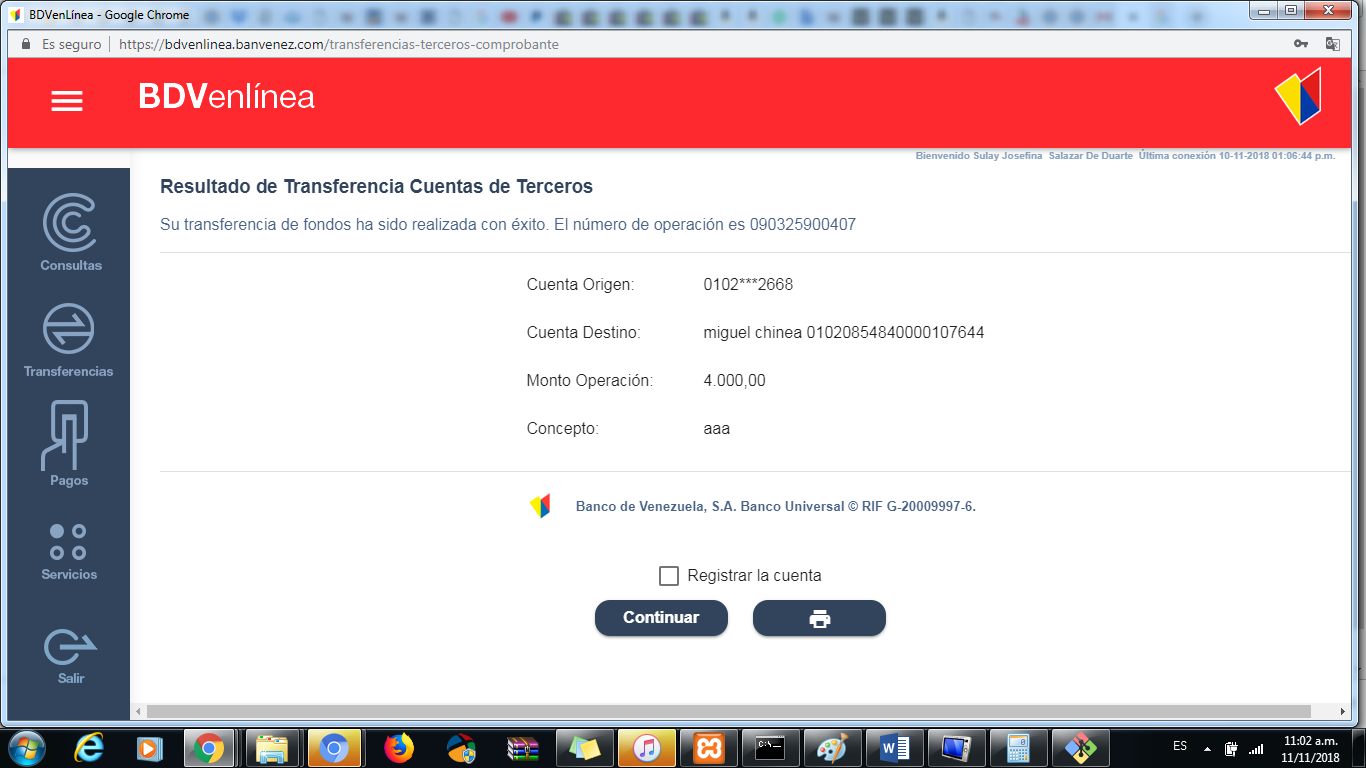Open Sticky Notes from taskbar
This screenshot has width=1366, height=768.
585,747
